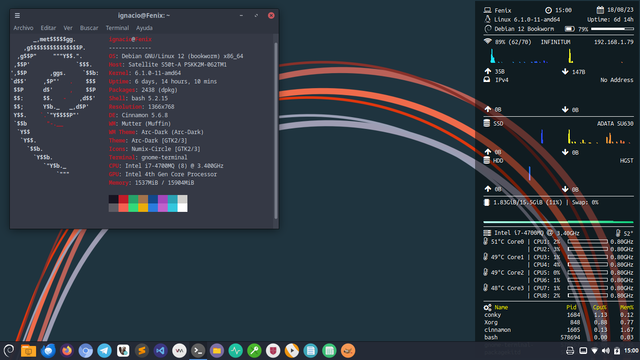Launch Visual Studio Code from the panel
This screenshot has height=360, width=640.
[160, 351]
